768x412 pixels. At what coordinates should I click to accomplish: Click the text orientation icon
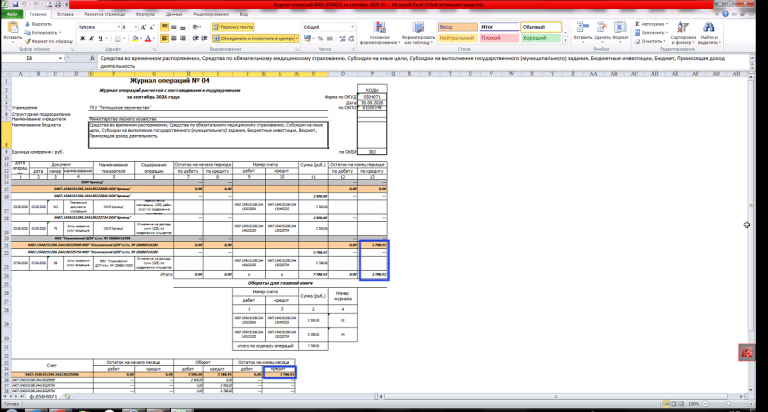point(196,27)
